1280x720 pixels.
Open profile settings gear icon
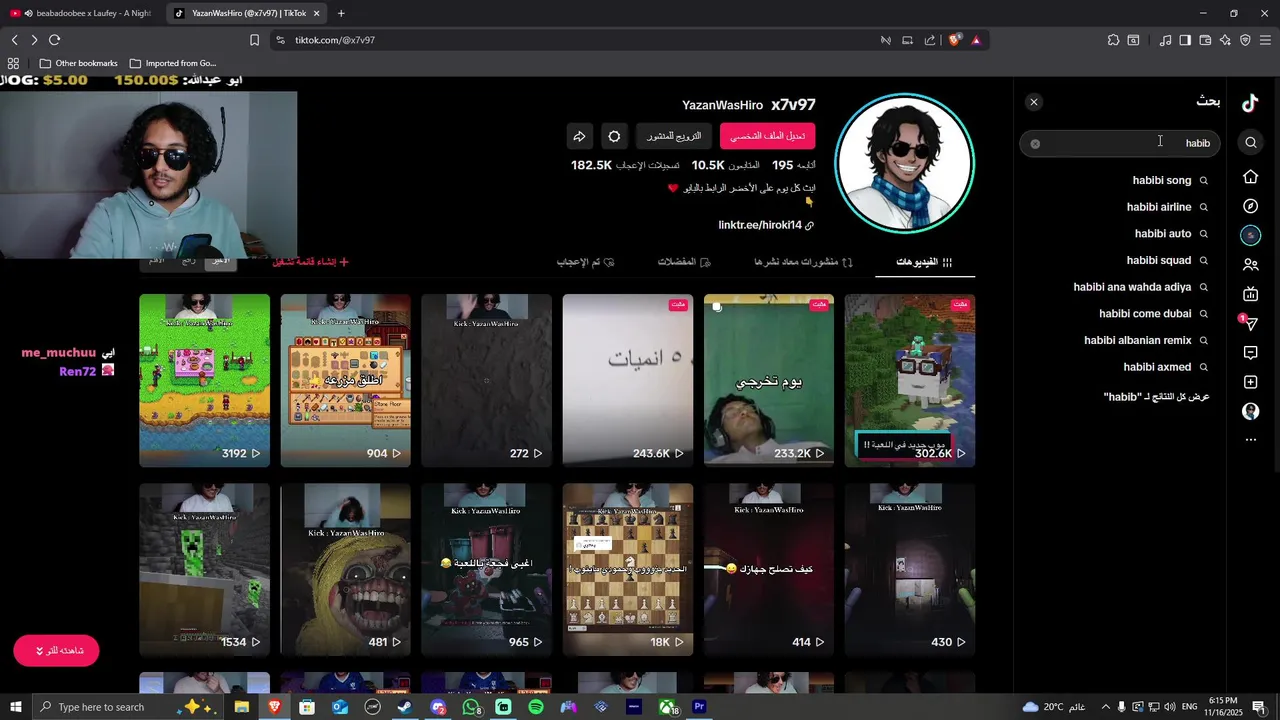tap(614, 136)
